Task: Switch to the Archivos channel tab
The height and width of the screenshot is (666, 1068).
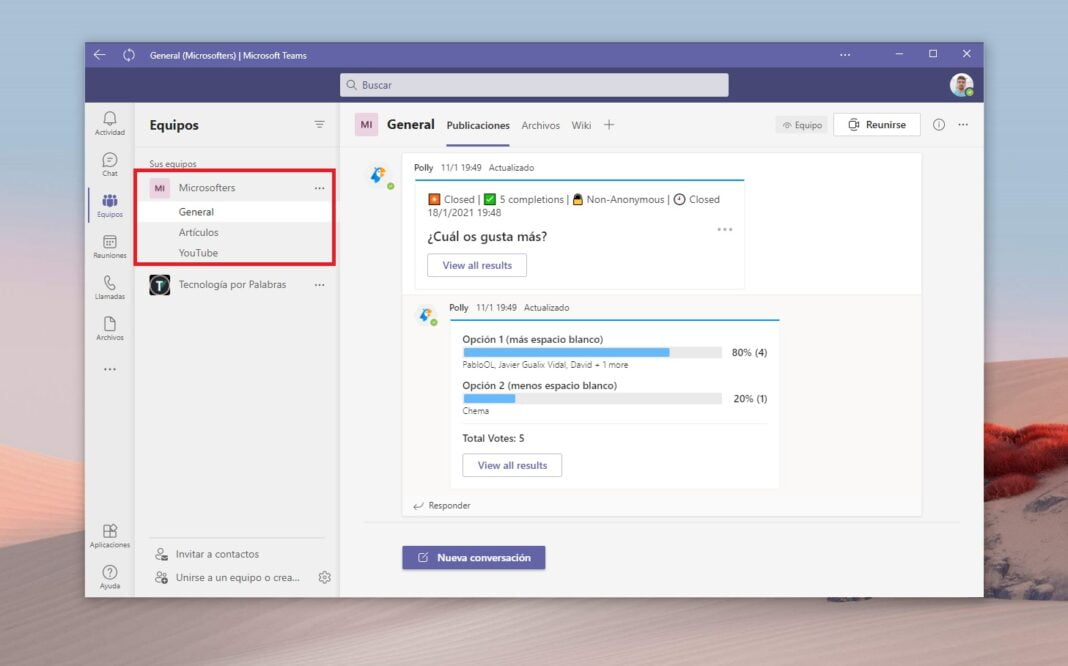Action: pyautogui.click(x=540, y=126)
